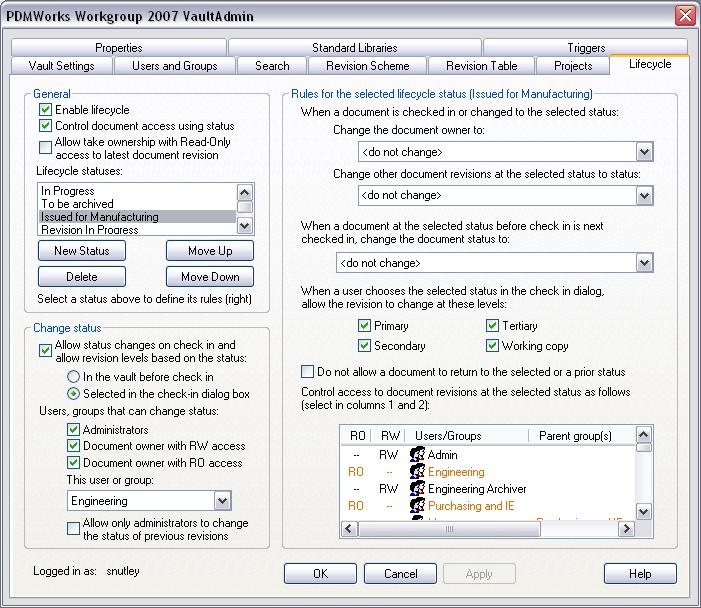
Task: Open the Revision Table tab
Action: pyautogui.click(x=481, y=66)
